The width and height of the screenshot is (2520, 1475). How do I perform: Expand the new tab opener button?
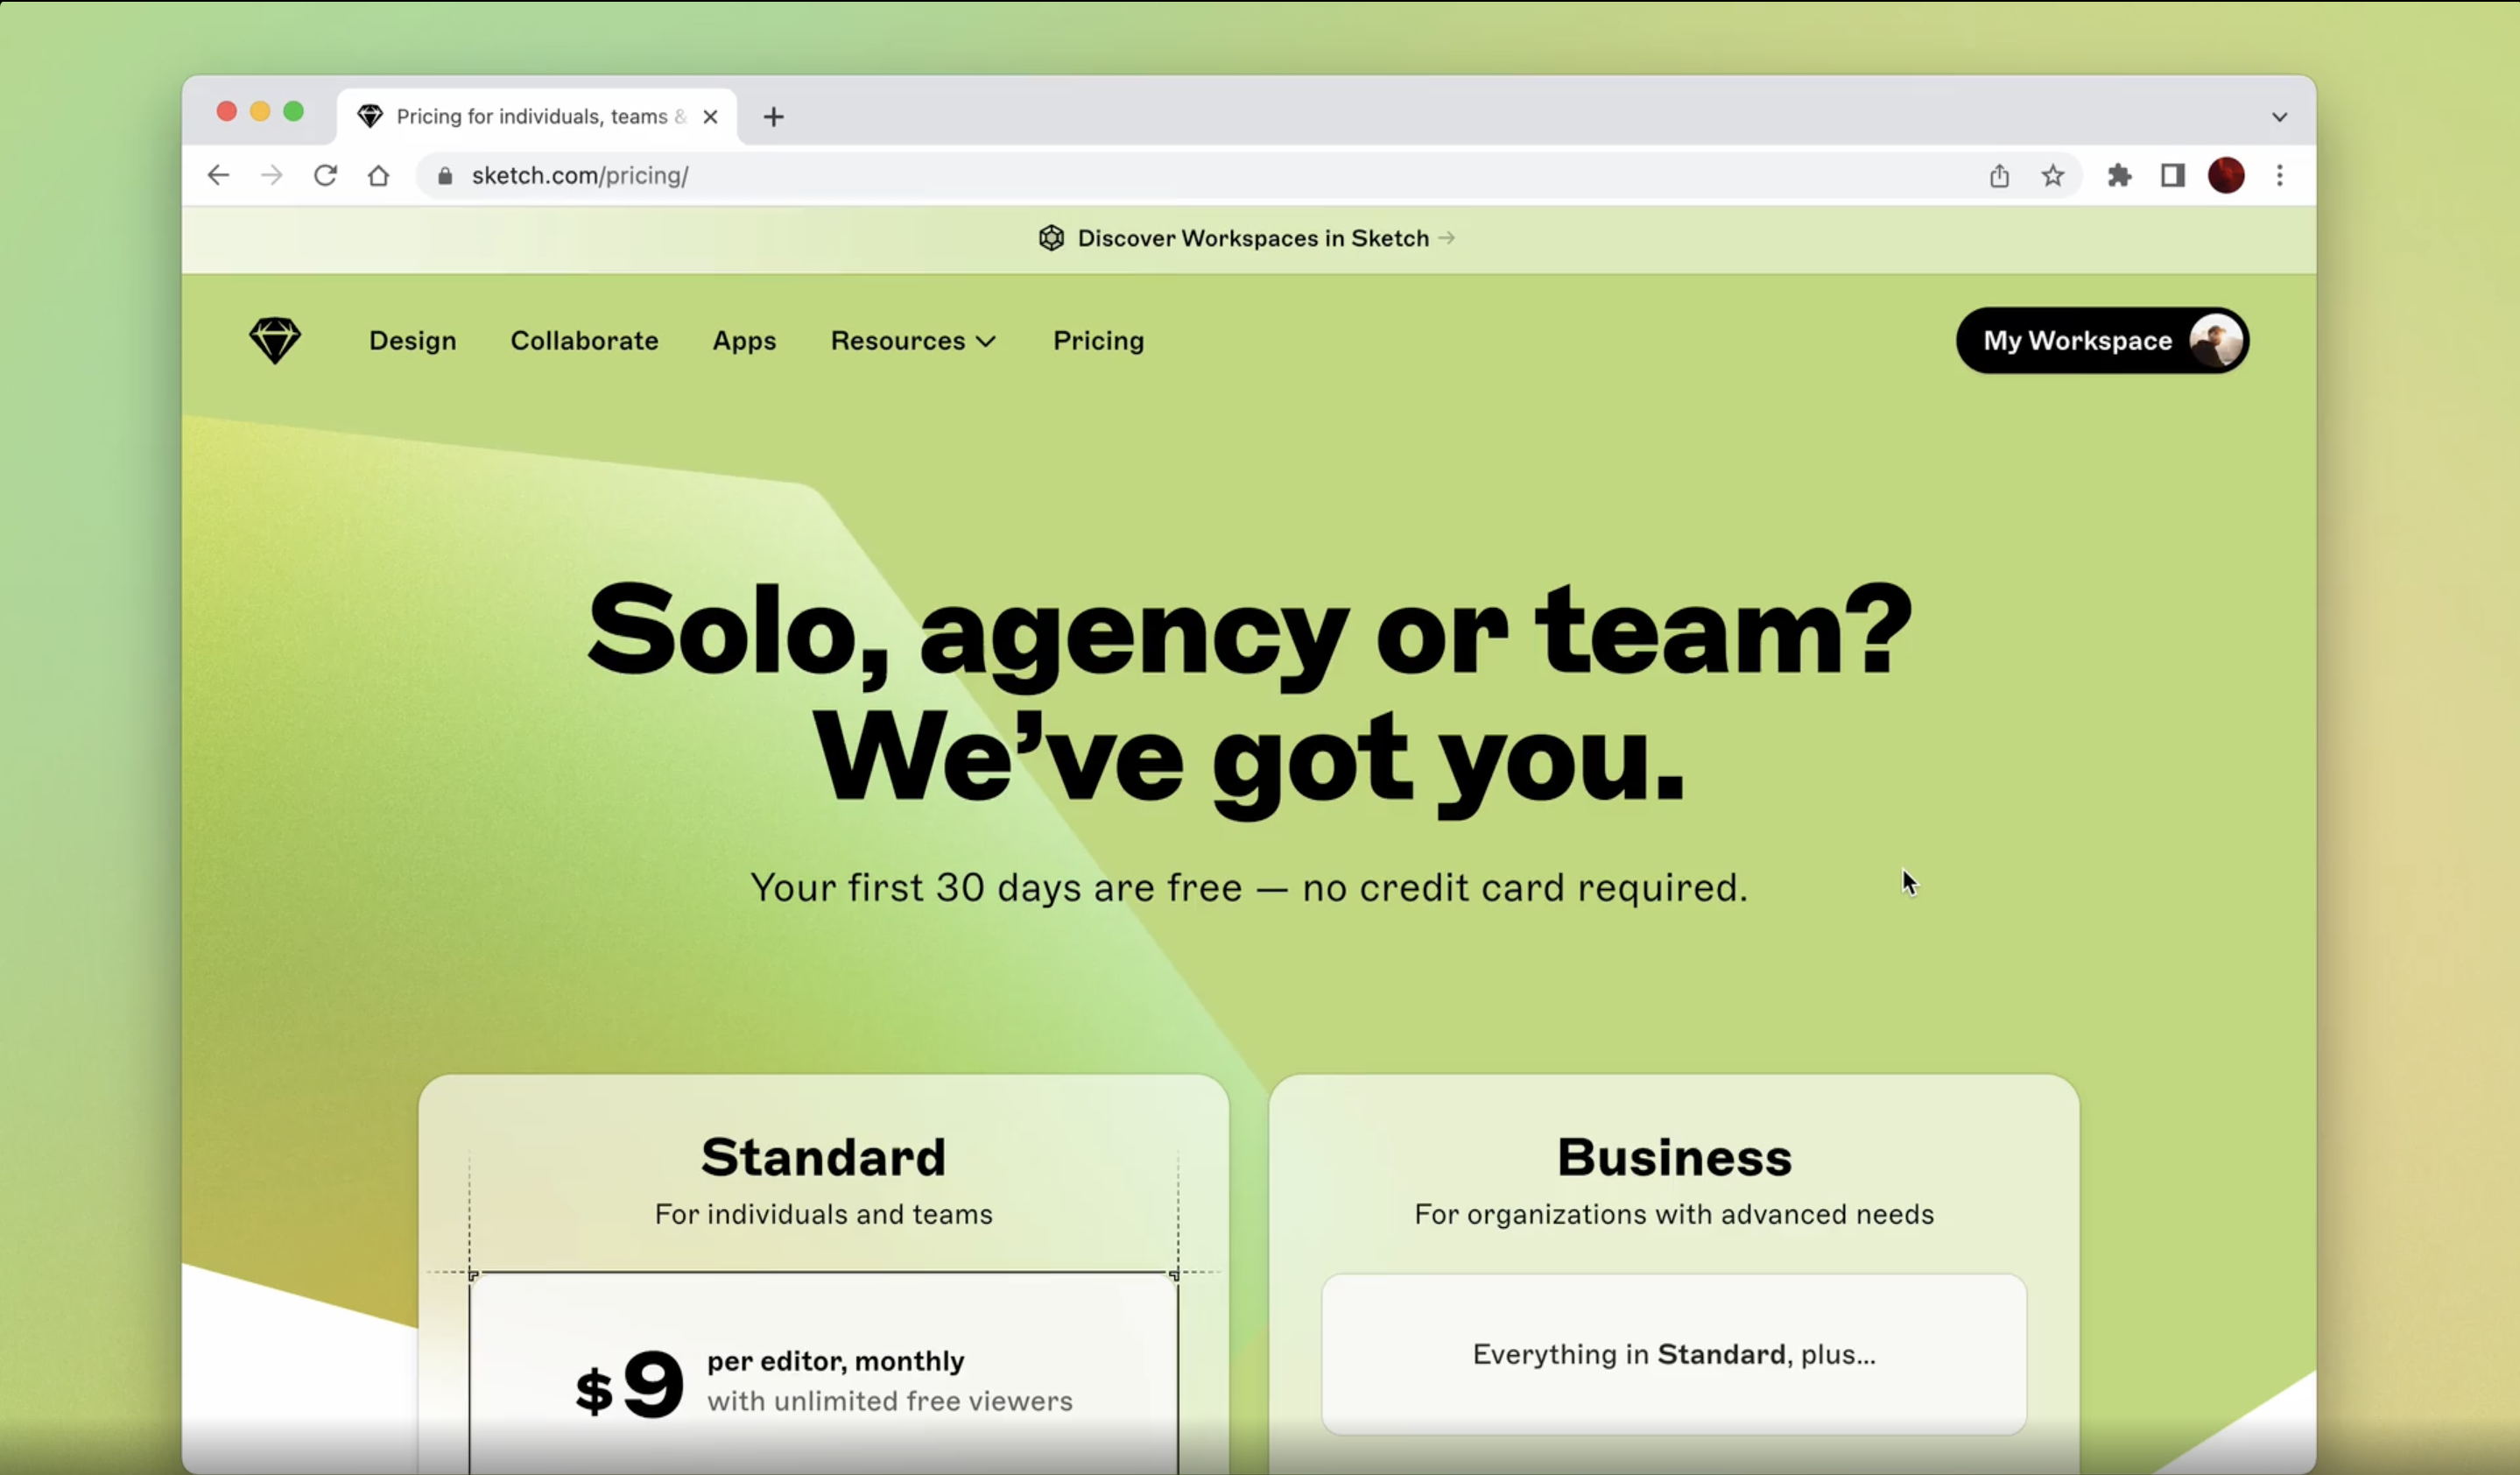(x=772, y=116)
